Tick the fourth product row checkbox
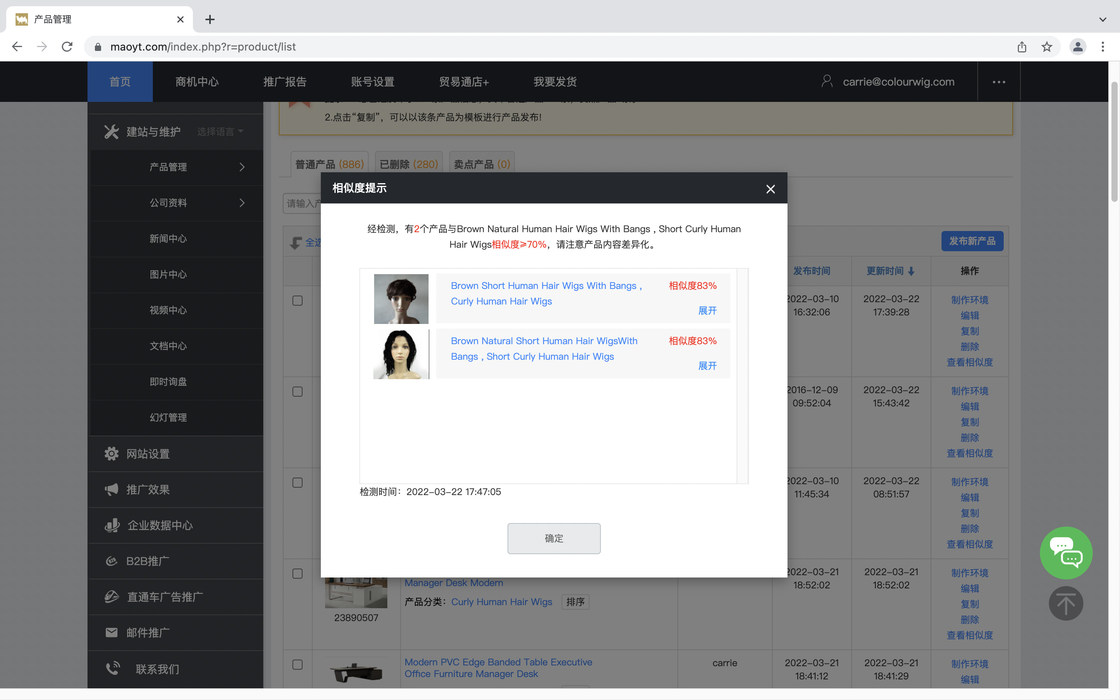1120x700 pixels. tap(297, 573)
